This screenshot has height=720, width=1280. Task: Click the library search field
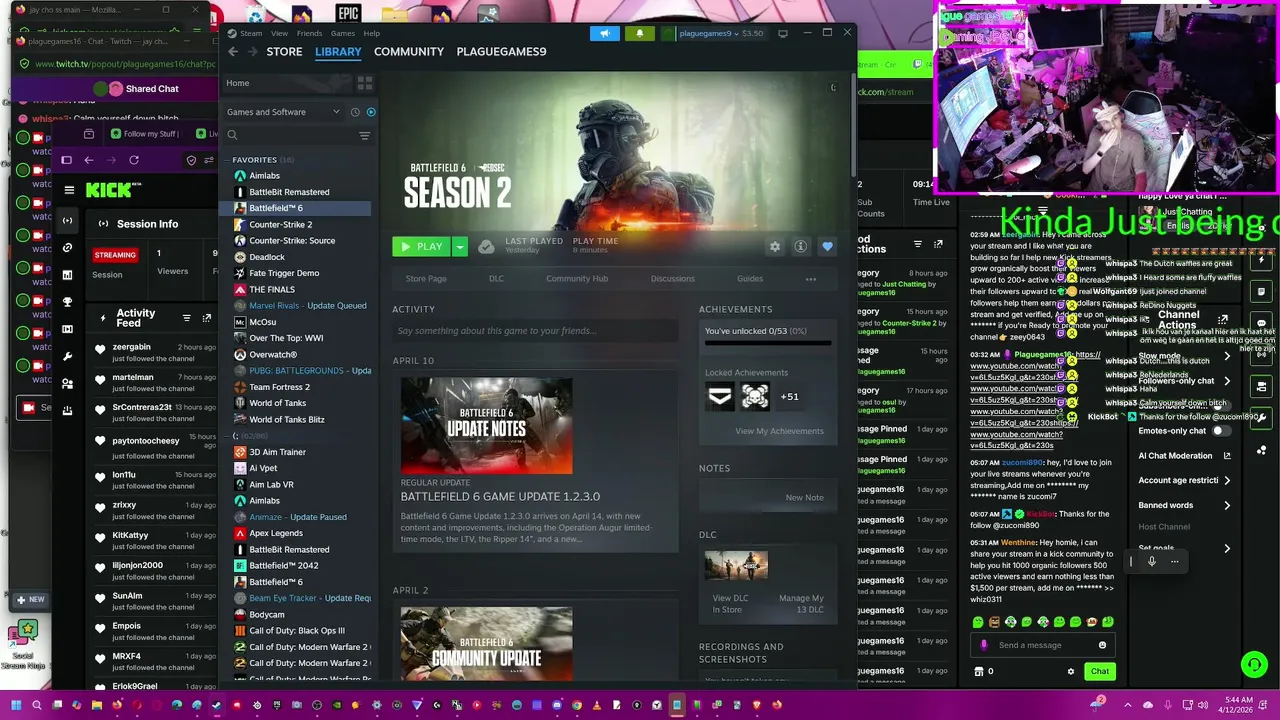pos(288,135)
